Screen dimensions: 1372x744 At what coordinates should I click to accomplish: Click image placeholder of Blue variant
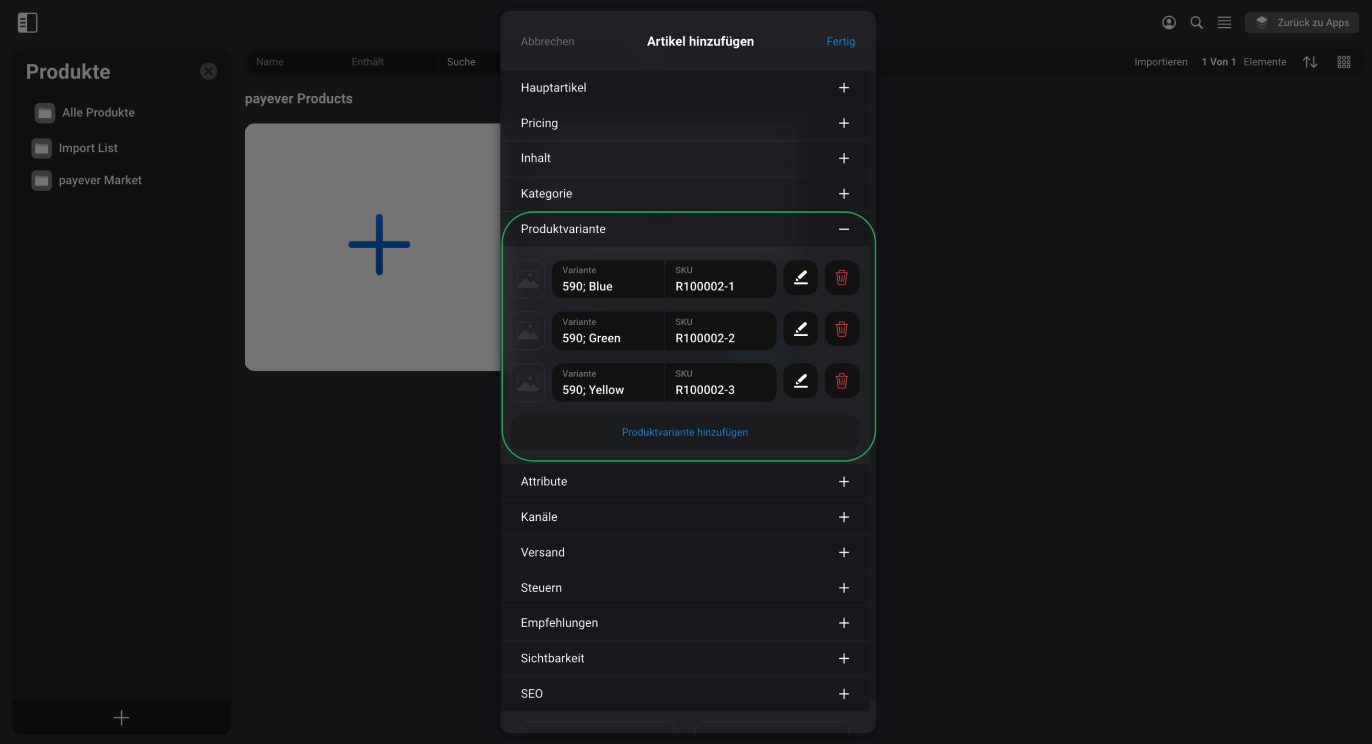528,279
